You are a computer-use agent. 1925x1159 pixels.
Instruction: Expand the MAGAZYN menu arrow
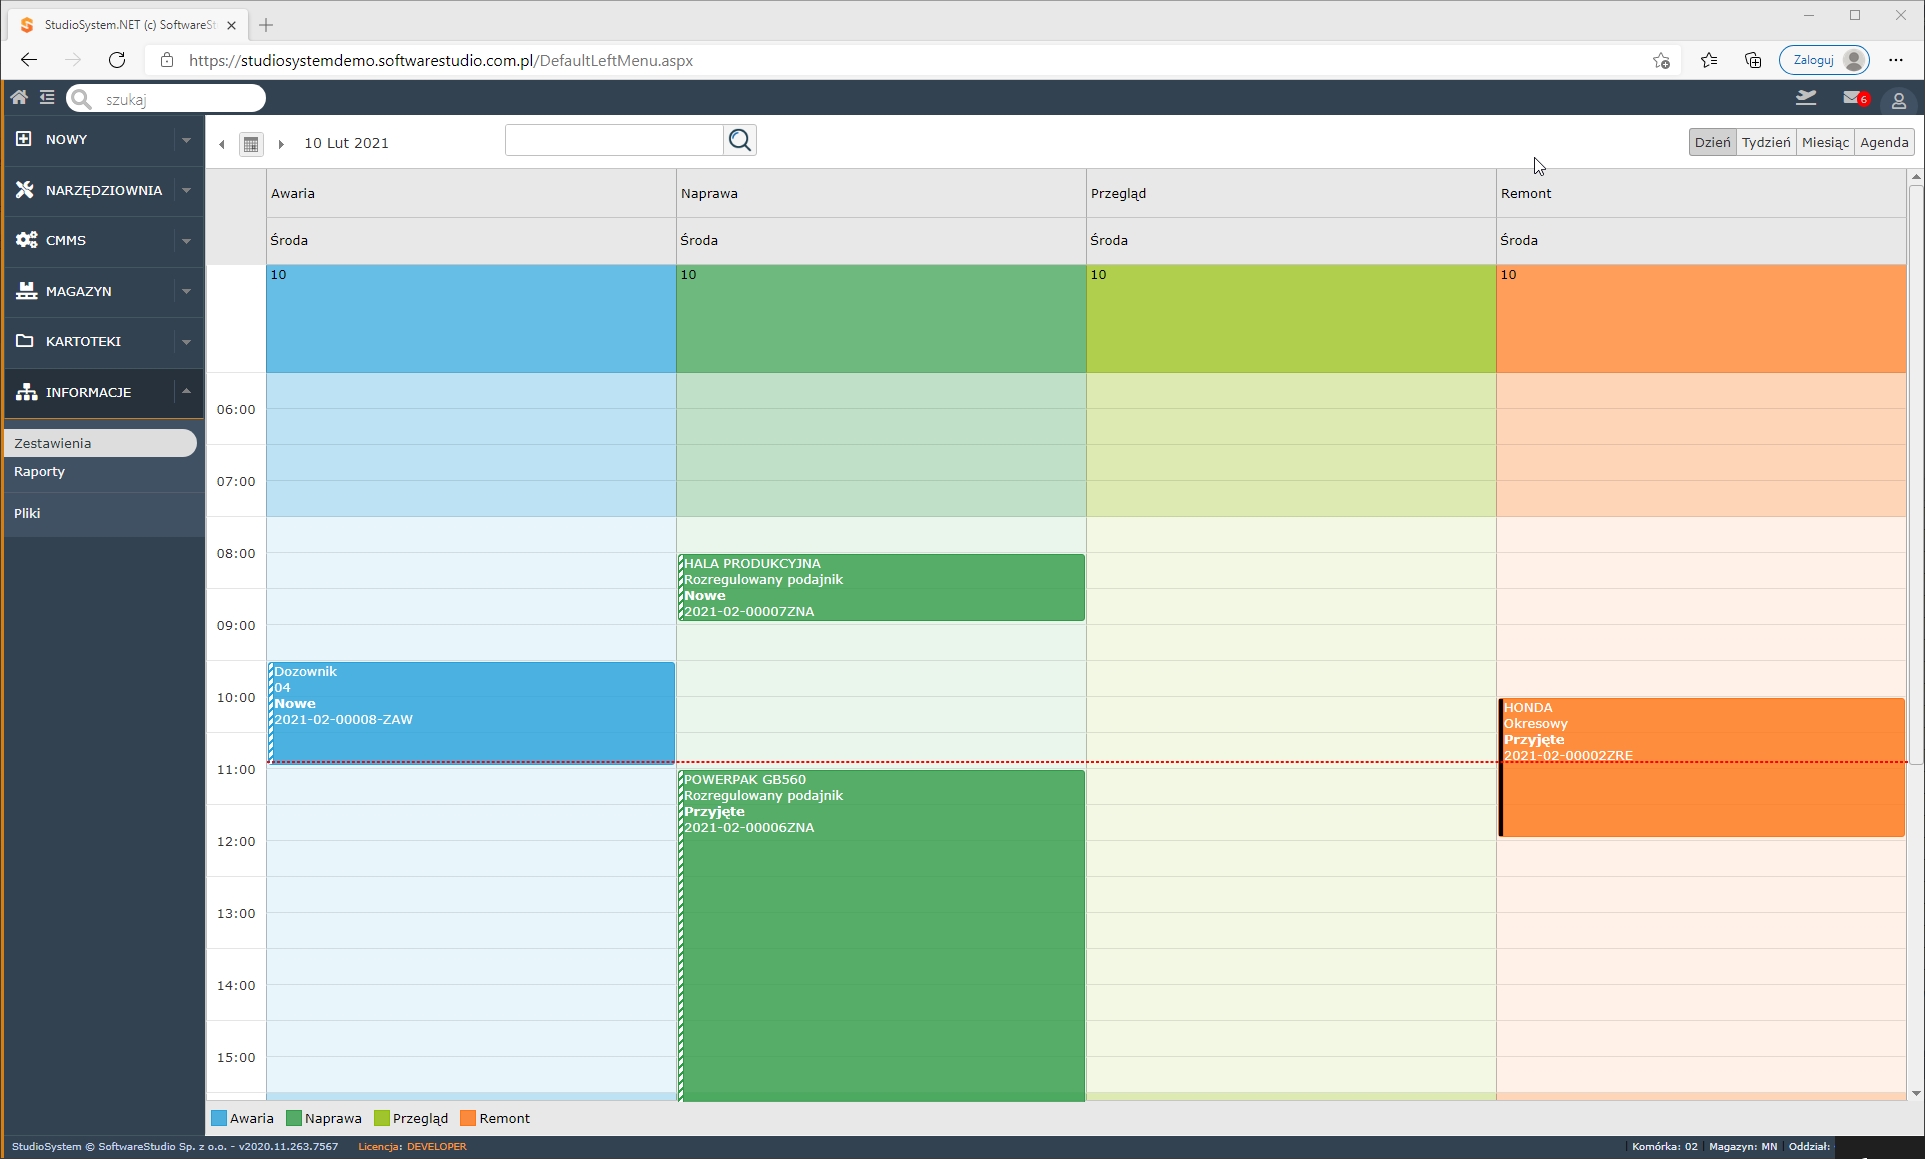[x=186, y=291]
